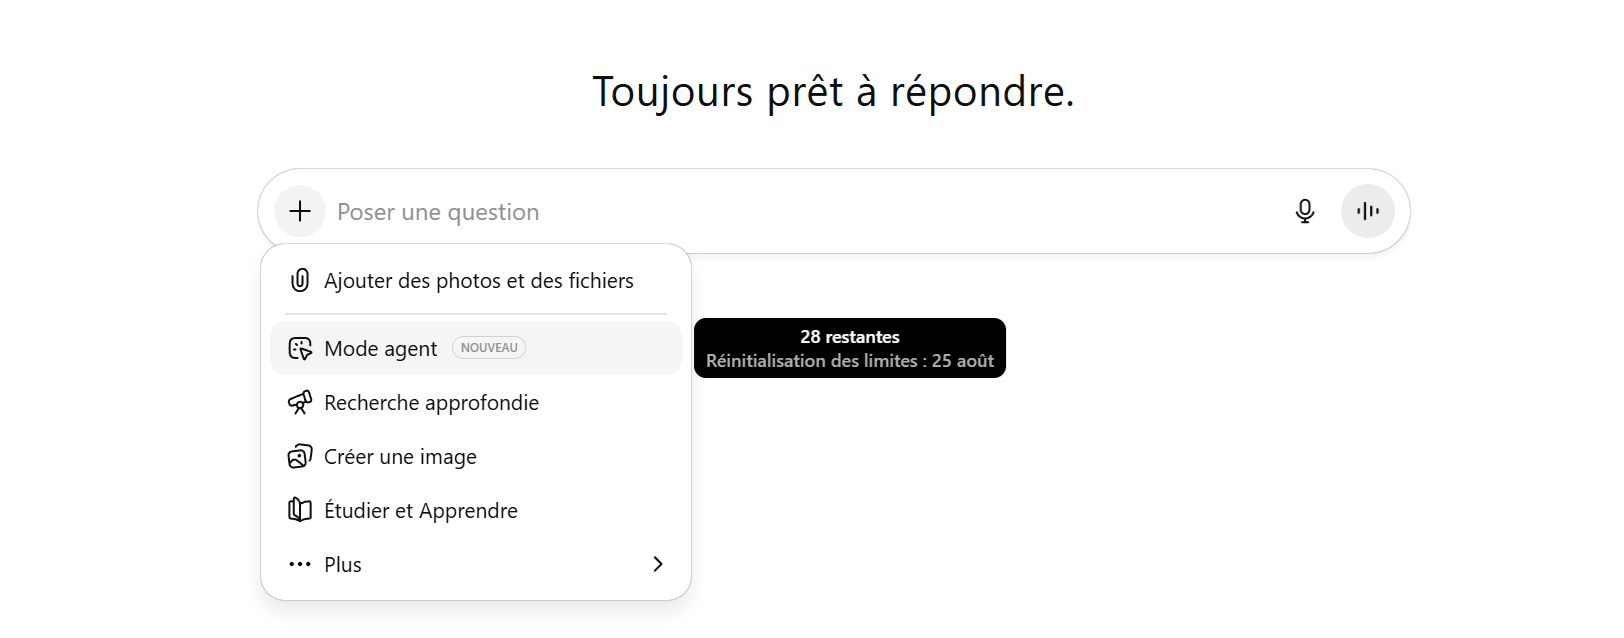Click the three-dots icon next to Plus

pos(300,565)
